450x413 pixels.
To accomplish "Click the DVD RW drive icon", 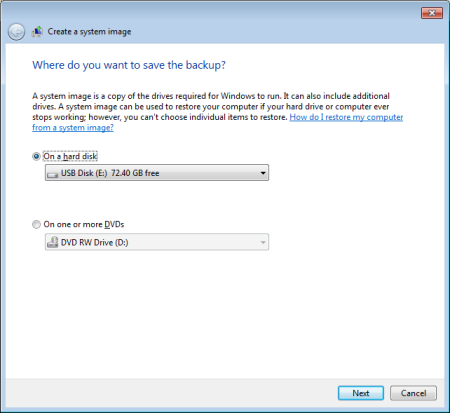I will coord(53,242).
